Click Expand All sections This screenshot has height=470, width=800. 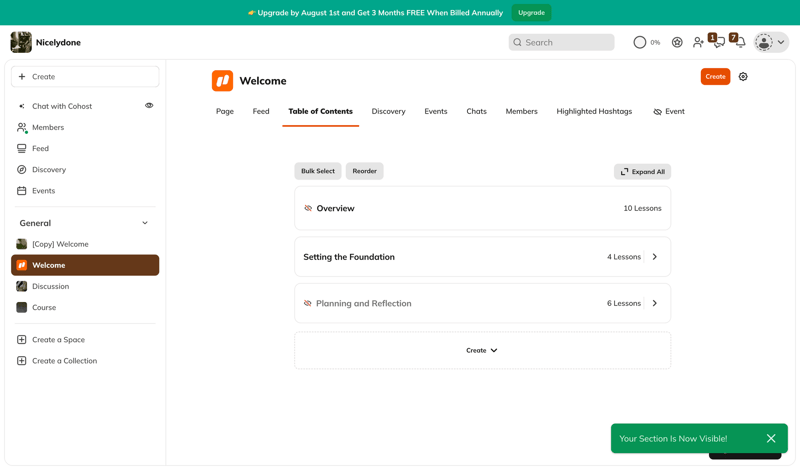pyautogui.click(x=642, y=172)
